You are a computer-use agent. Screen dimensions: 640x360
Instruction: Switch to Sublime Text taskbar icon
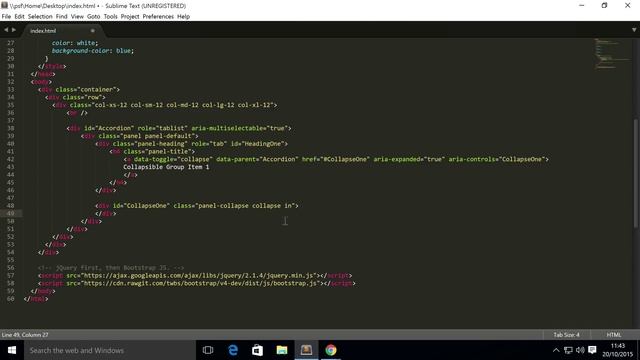click(306, 350)
